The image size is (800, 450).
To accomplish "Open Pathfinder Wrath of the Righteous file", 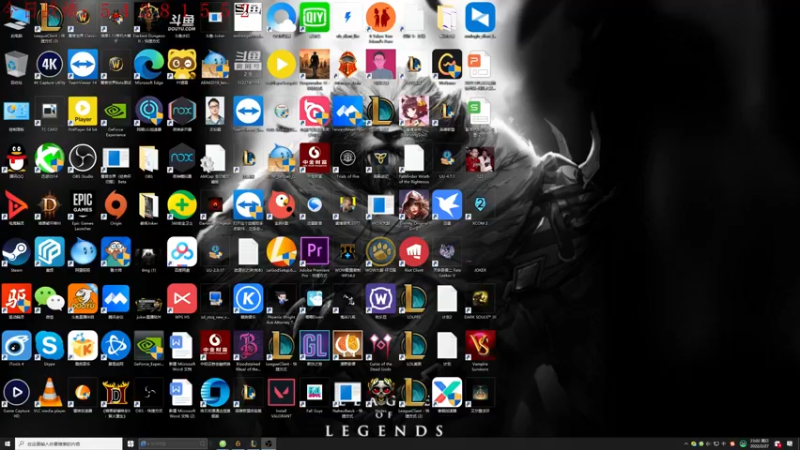I will [x=414, y=158].
